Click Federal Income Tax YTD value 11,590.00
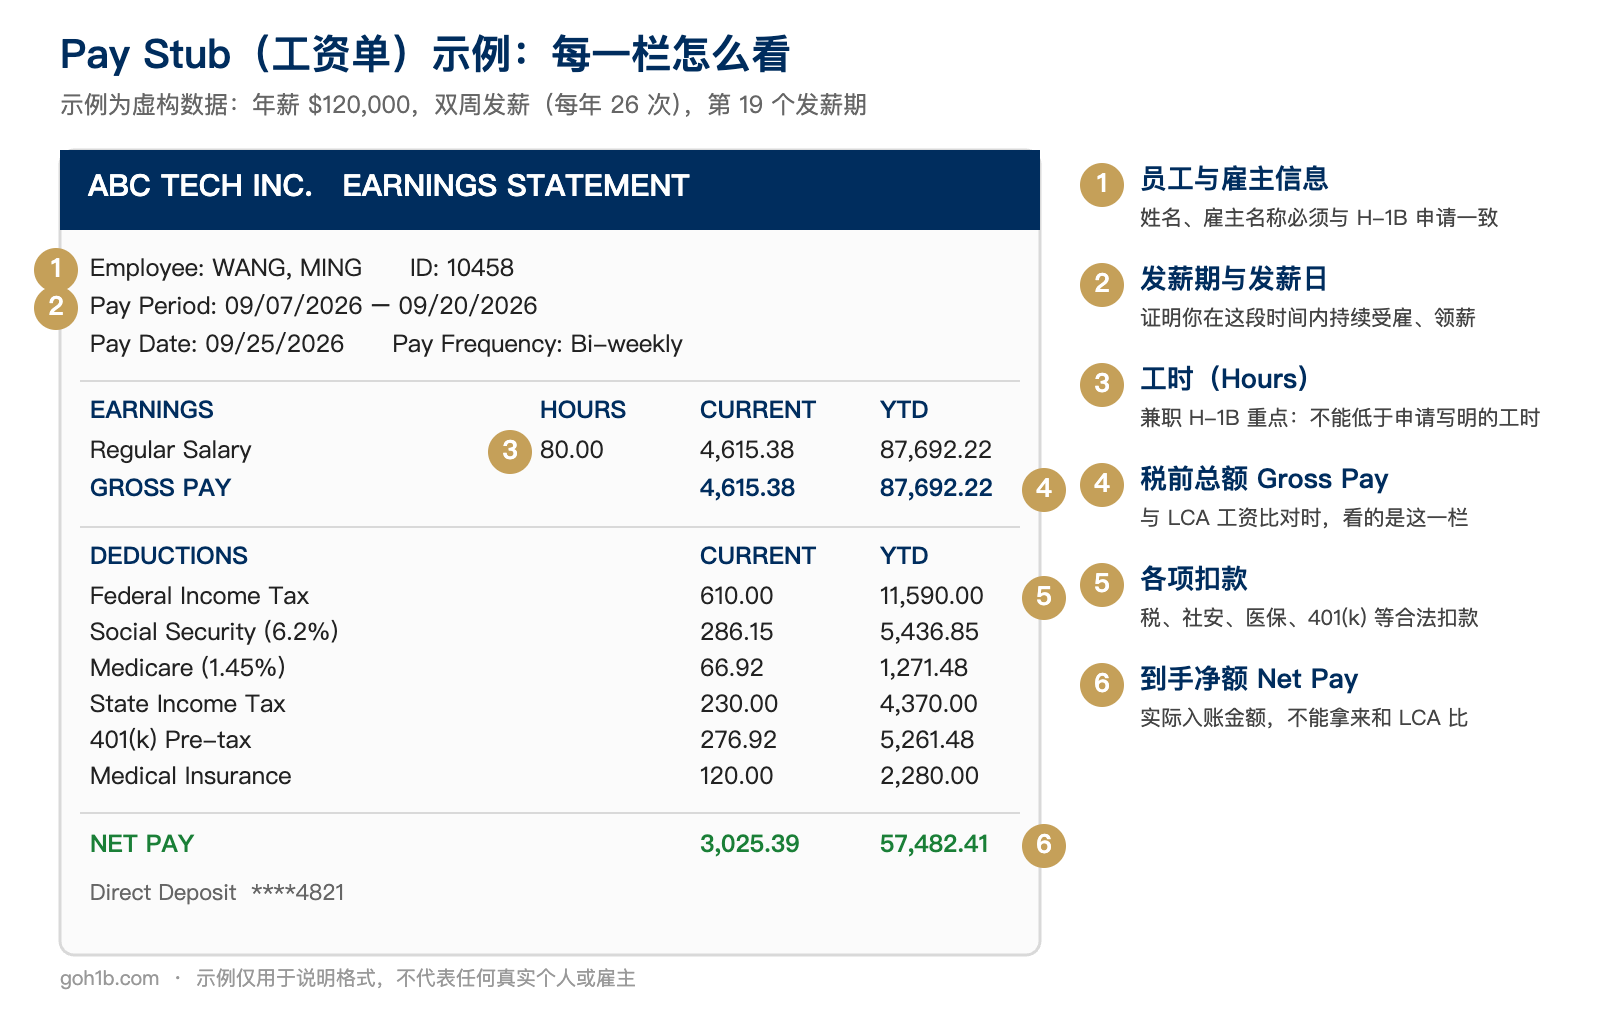The width and height of the screenshot is (1600, 1010). (932, 596)
